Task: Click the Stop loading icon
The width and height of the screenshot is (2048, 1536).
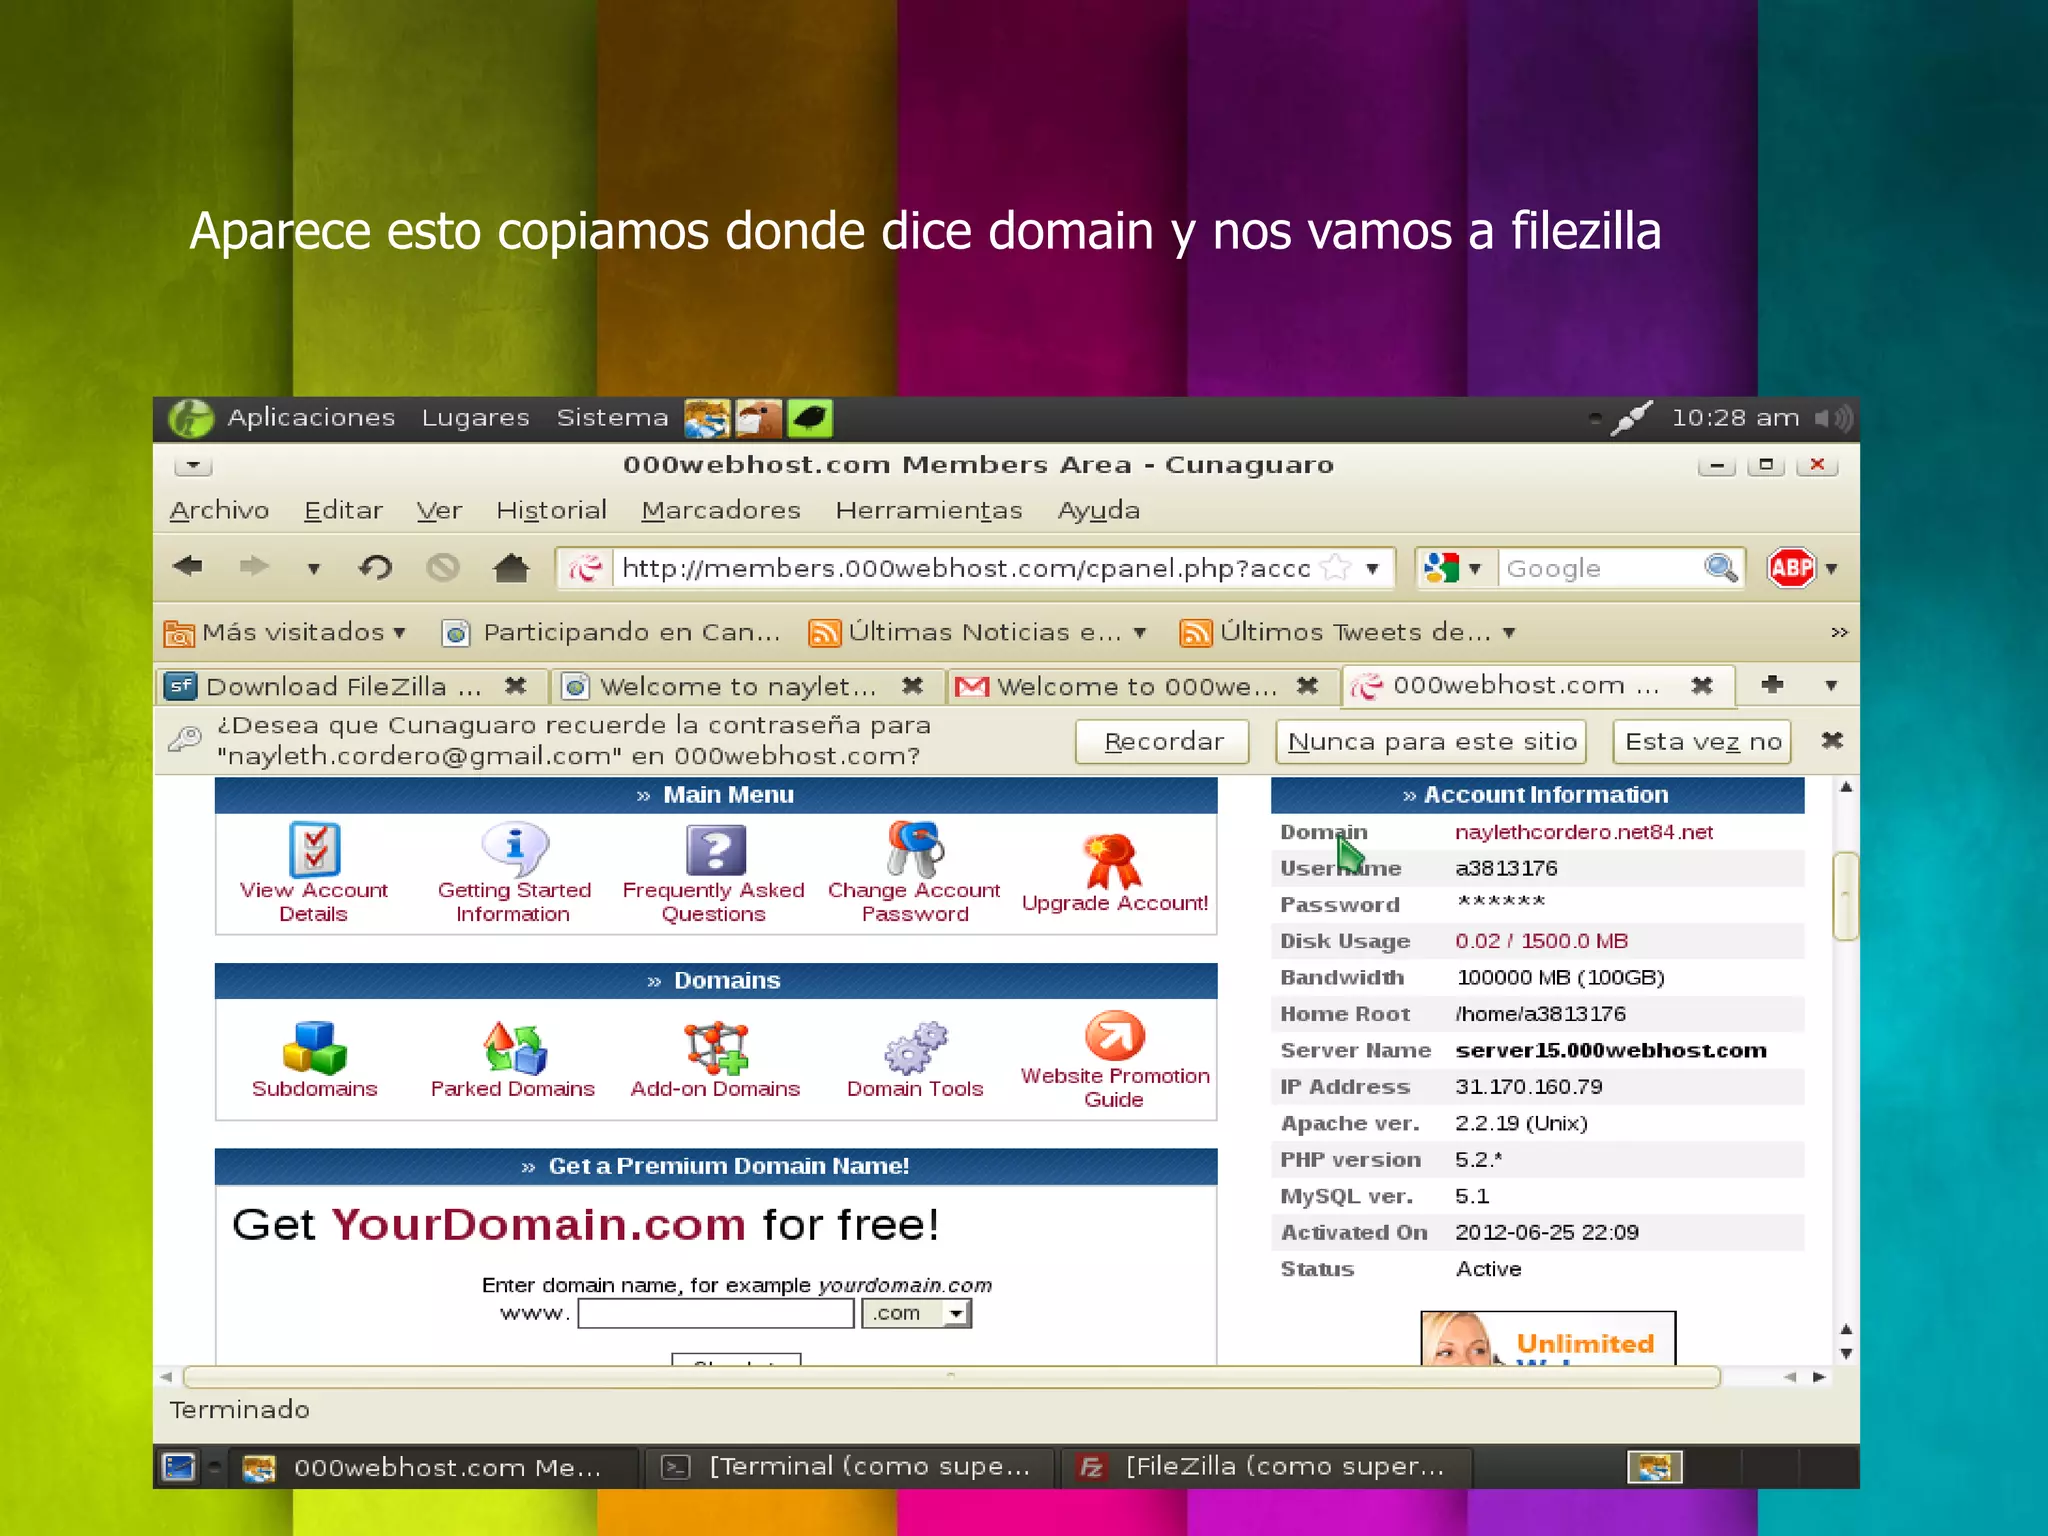Action: [442, 568]
